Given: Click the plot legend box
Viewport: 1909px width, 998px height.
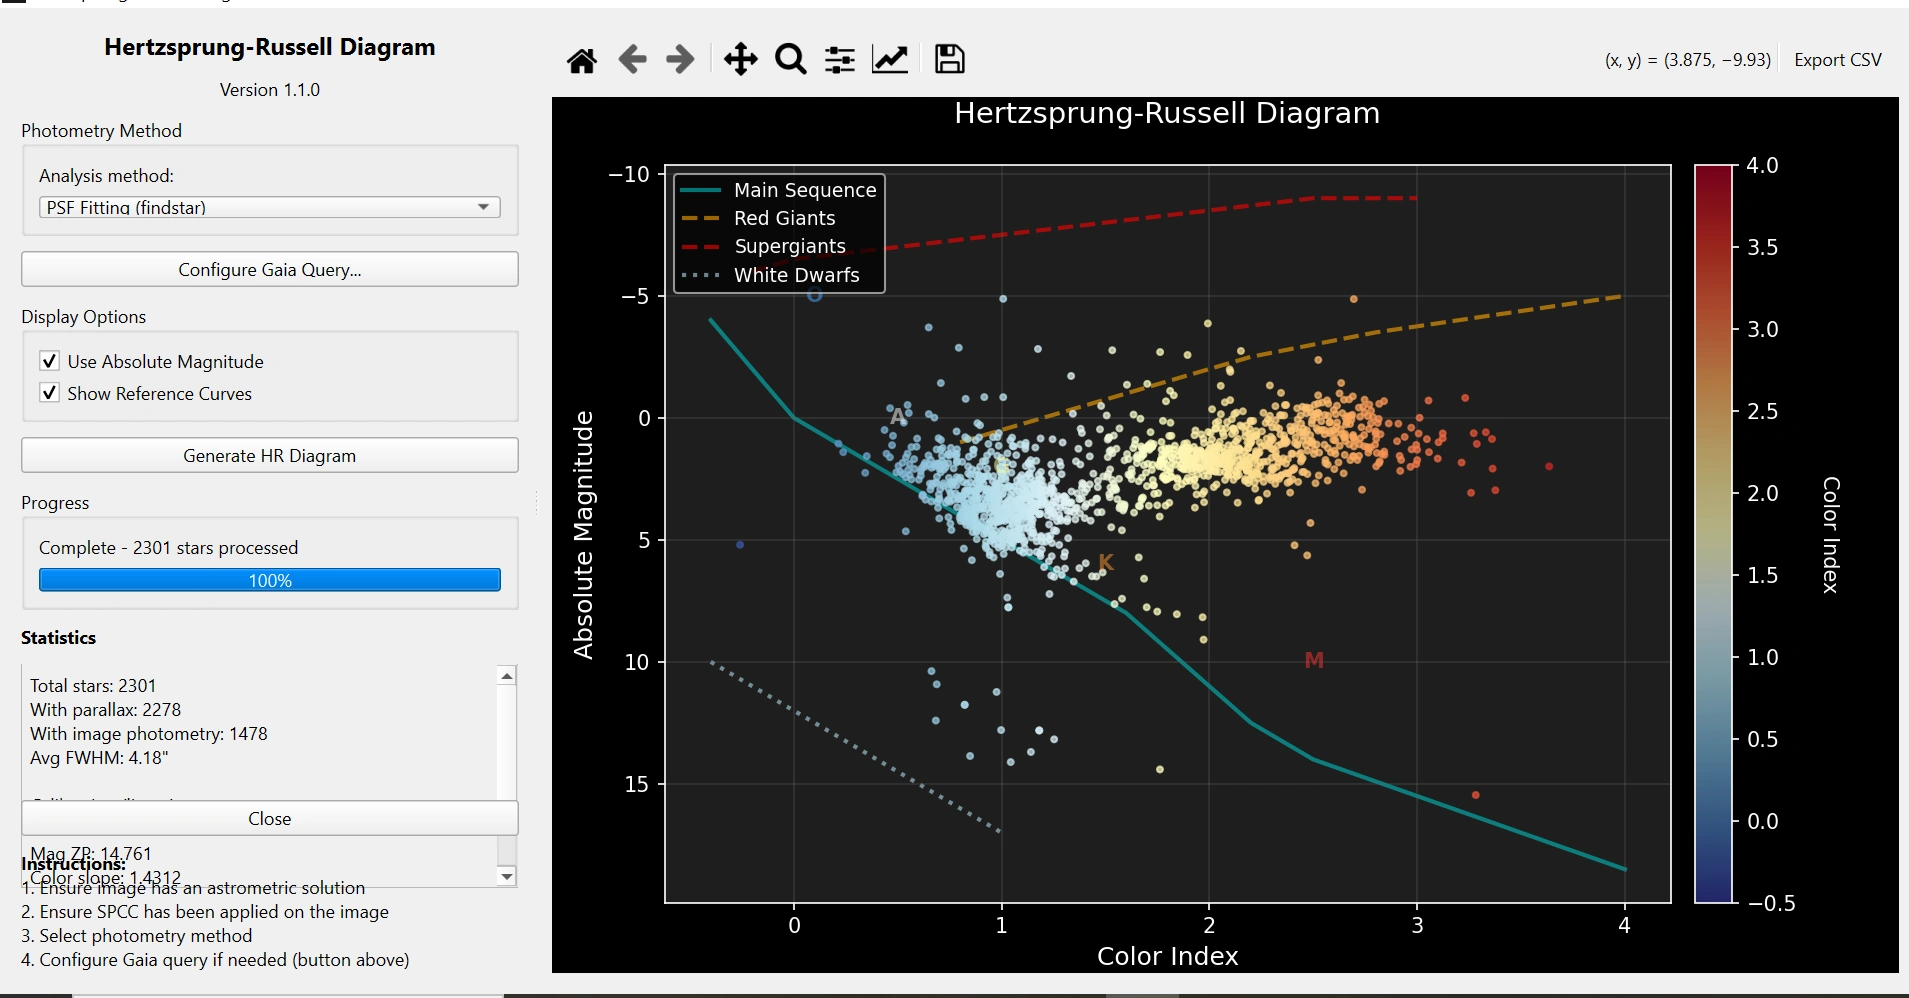Looking at the screenshot, I should 779,233.
